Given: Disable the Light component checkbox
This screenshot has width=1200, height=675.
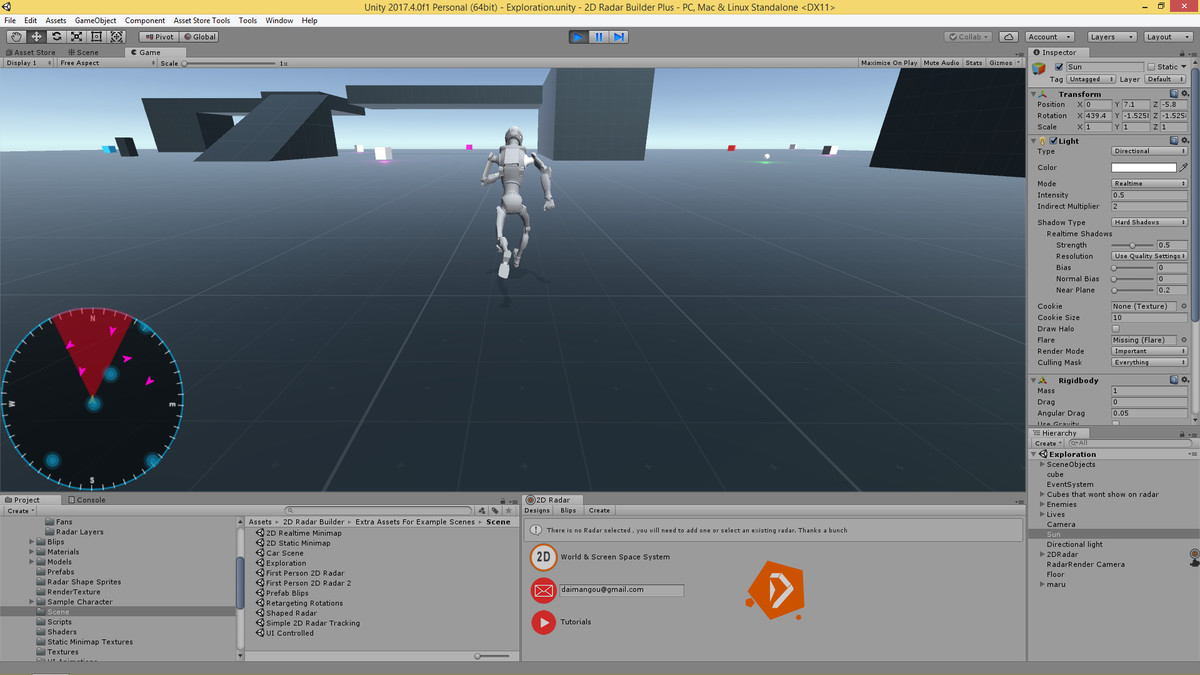Looking at the screenshot, I should coord(1054,140).
